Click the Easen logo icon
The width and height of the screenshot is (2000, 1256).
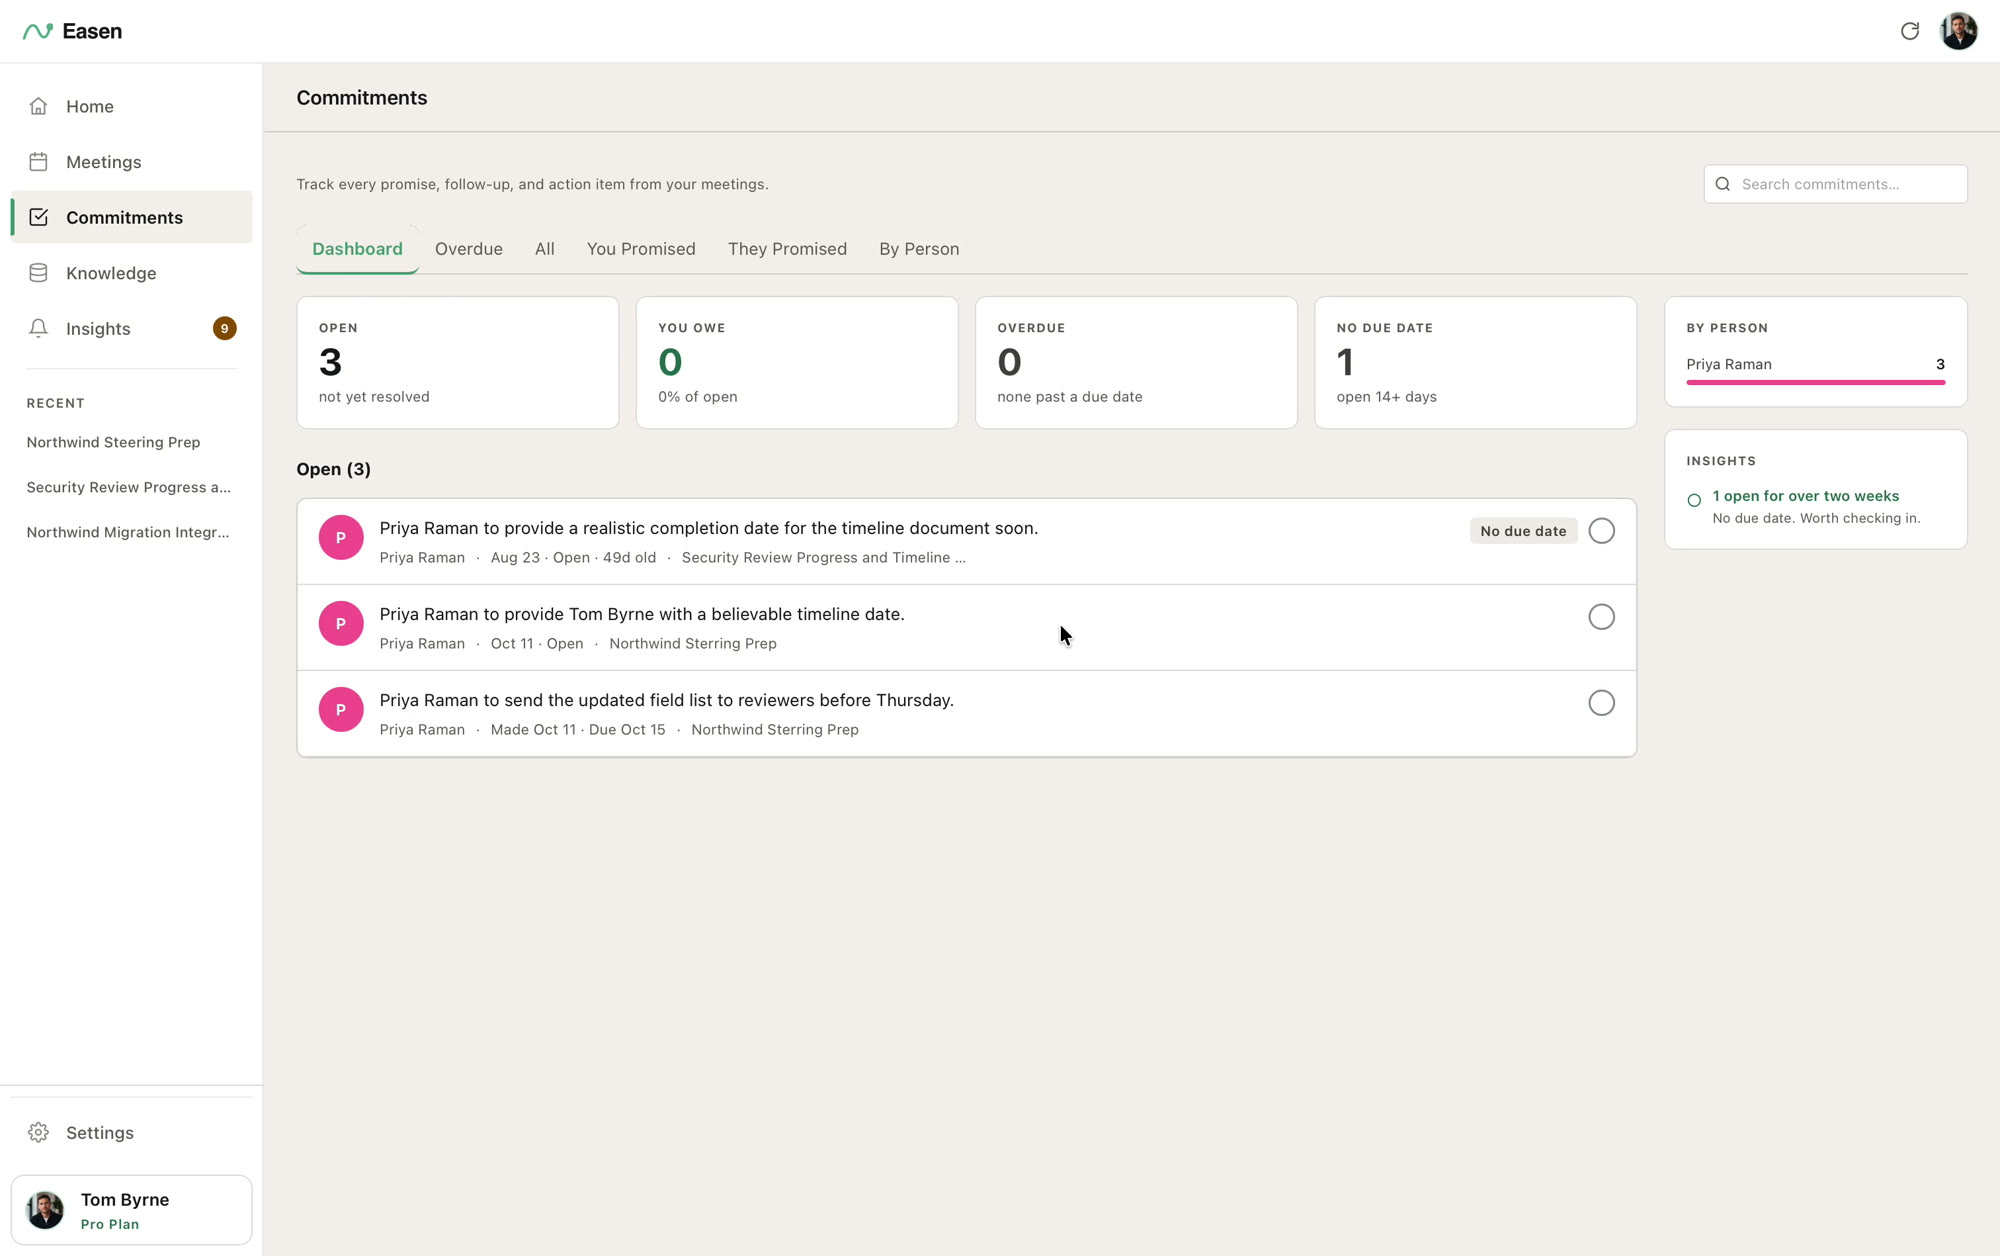click(x=38, y=31)
